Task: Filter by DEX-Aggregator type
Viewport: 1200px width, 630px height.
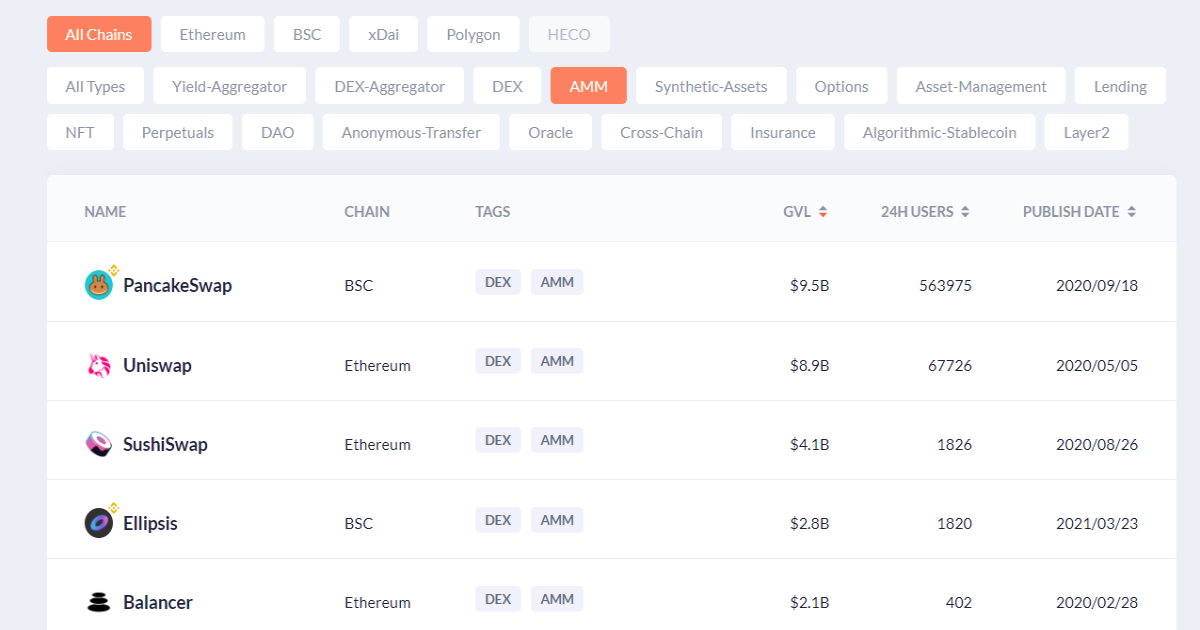Action: 389,86
